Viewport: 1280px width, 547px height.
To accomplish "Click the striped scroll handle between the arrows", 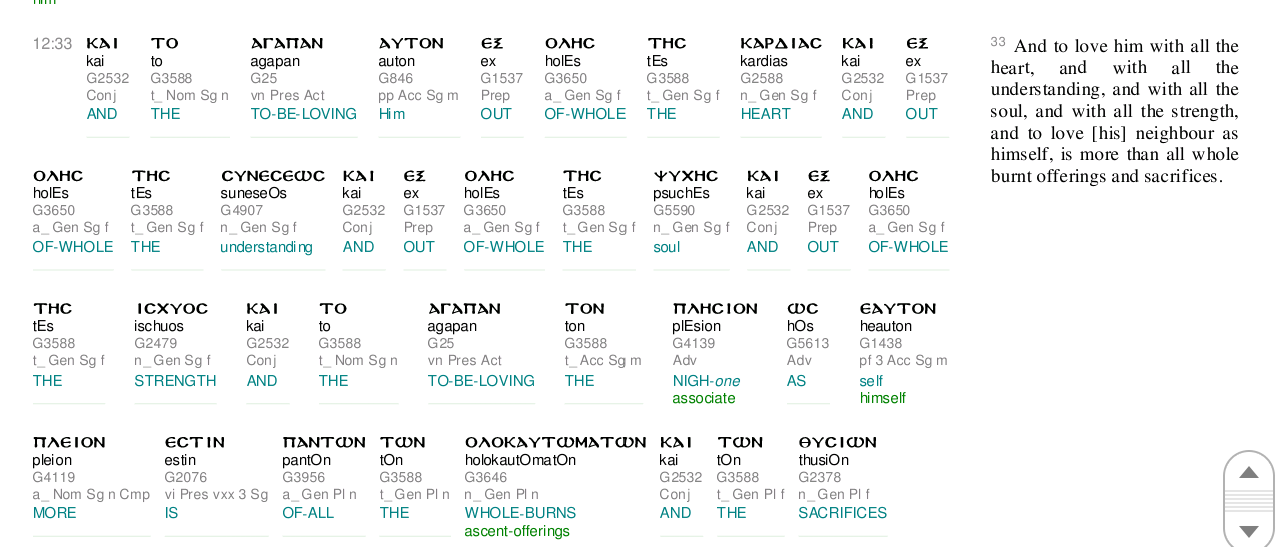I will pyautogui.click(x=1248, y=501).
